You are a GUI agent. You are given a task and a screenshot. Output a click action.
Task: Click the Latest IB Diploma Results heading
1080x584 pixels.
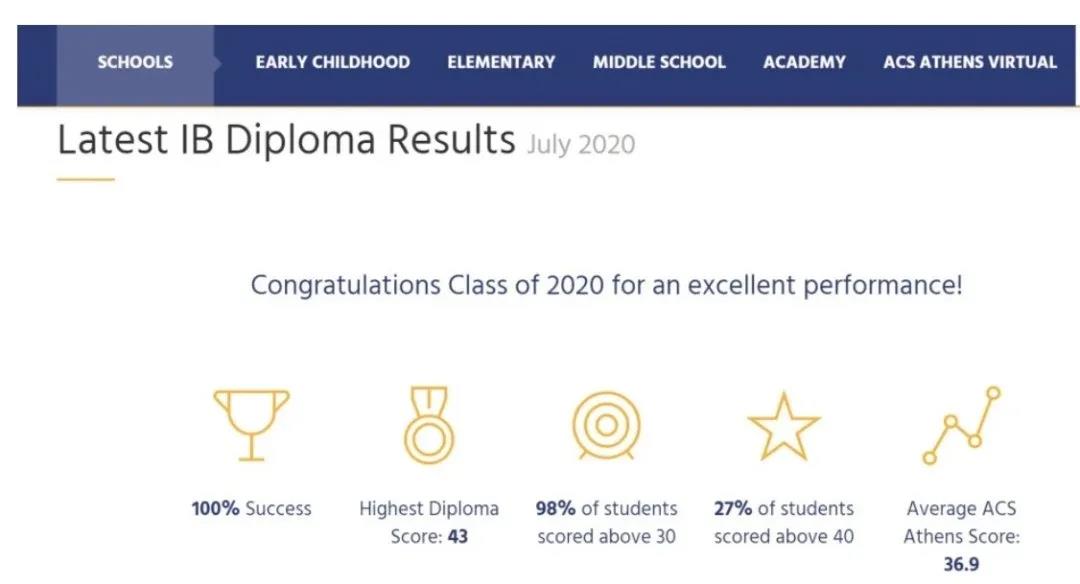286,140
